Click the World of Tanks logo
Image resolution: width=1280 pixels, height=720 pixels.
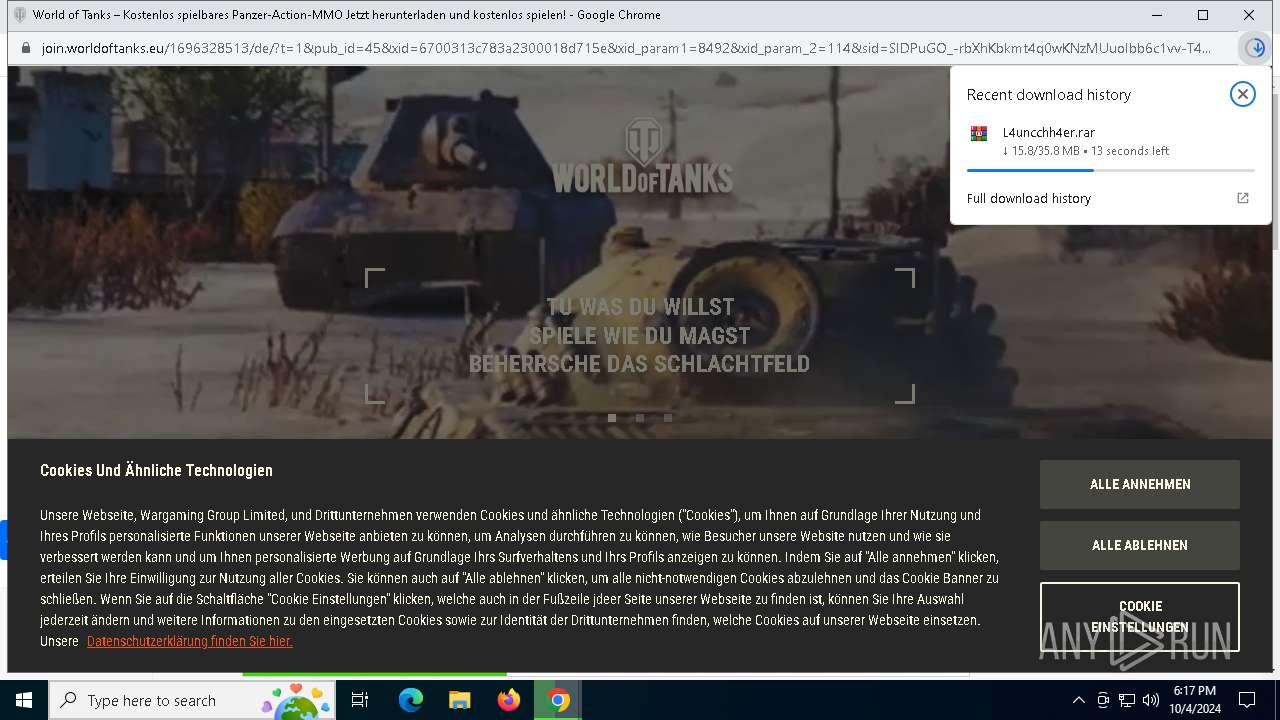(642, 155)
